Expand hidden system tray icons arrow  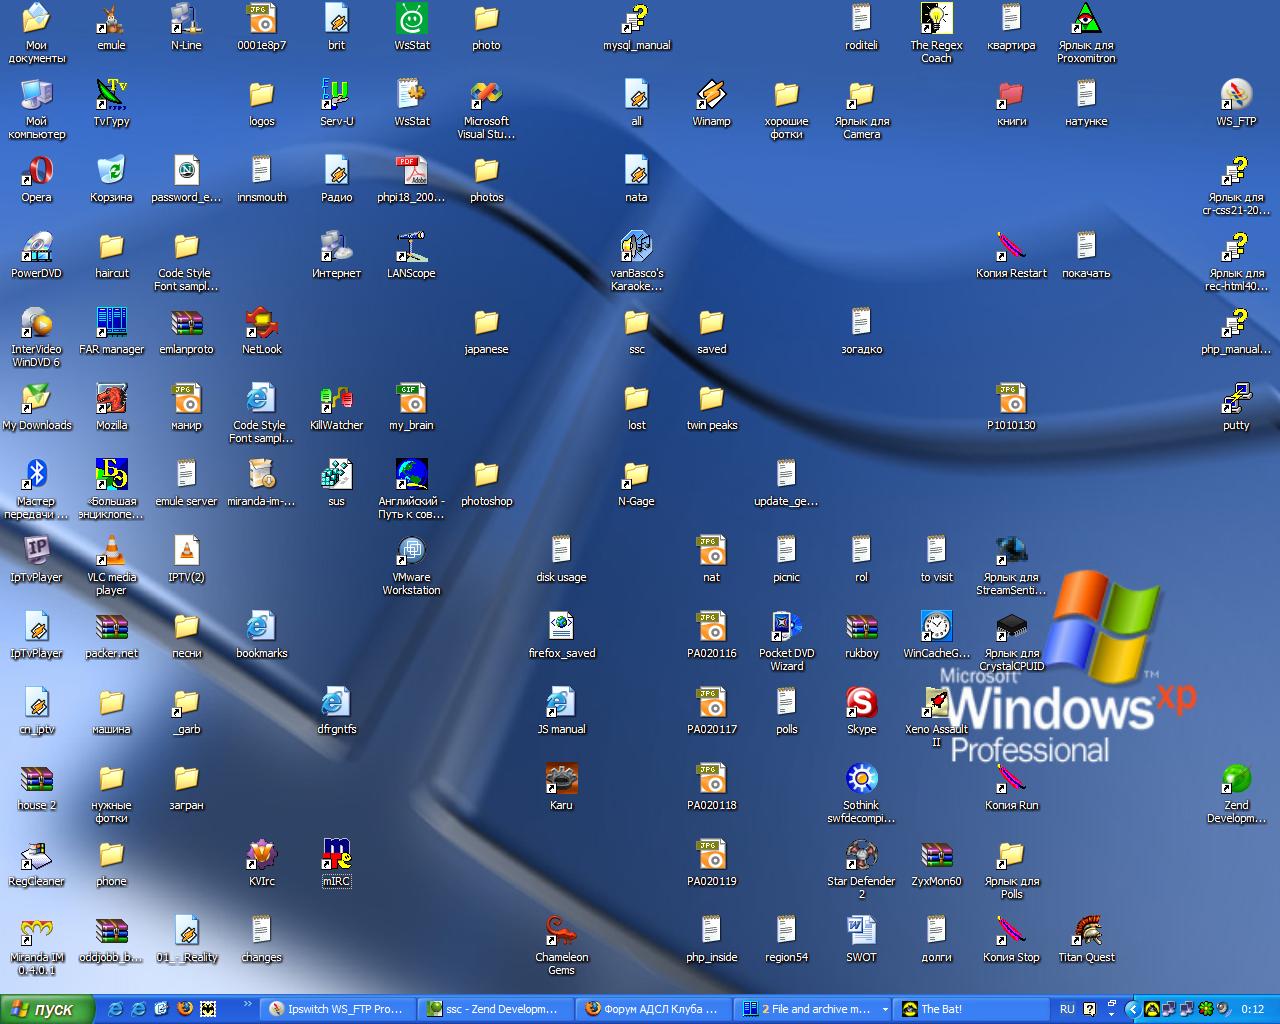tap(1132, 1009)
